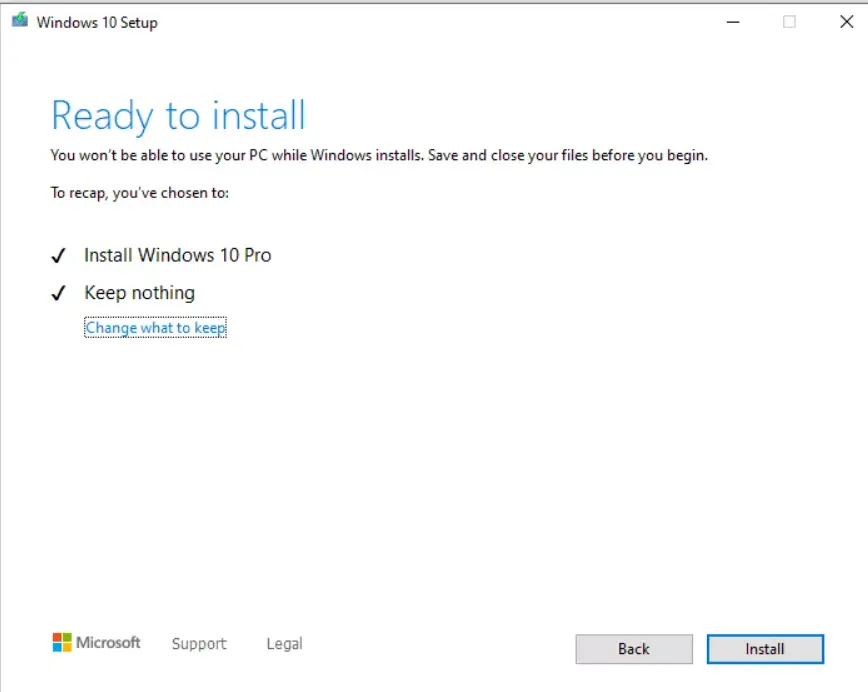Click 'To recap, you've chosen to:' text
This screenshot has height=692, width=868.
click(140, 193)
